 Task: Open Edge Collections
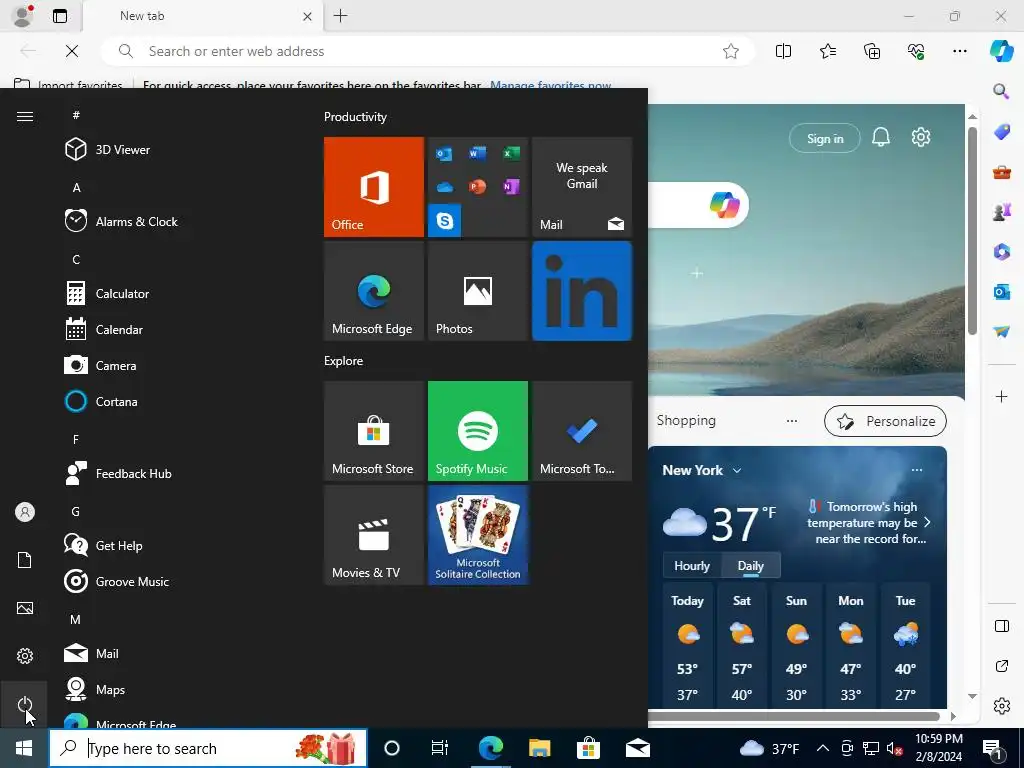[x=872, y=51]
